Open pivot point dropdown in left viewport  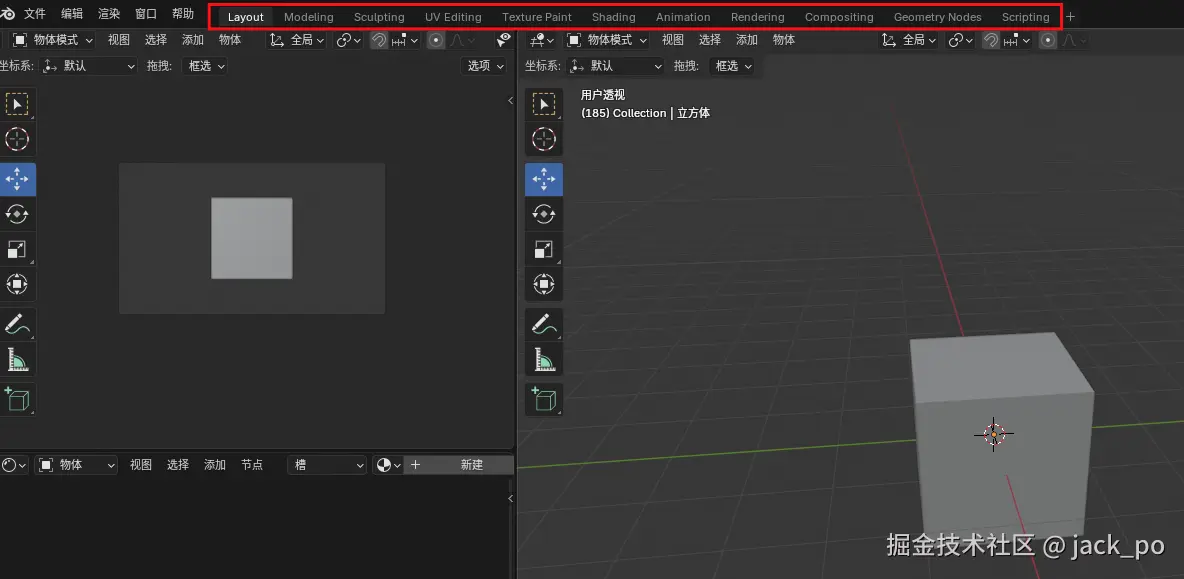(x=348, y=40)
